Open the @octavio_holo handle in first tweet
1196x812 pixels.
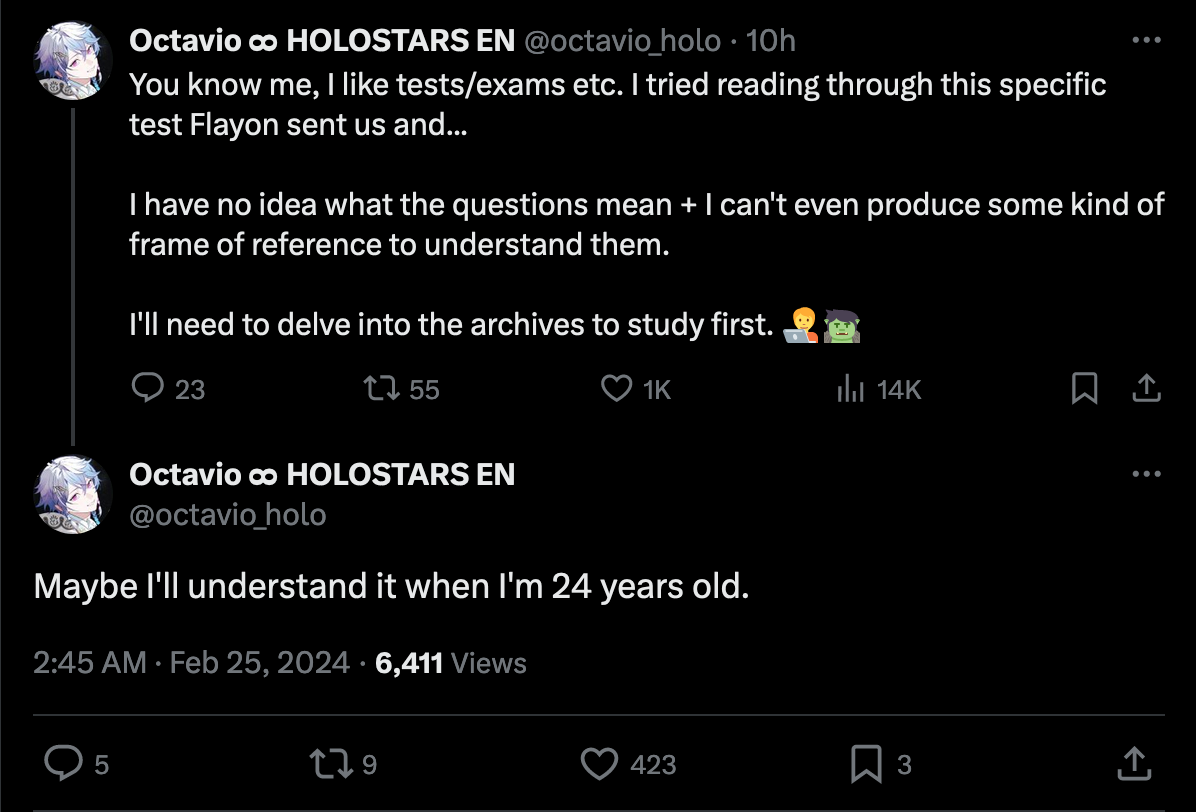[x=622, y=40]
